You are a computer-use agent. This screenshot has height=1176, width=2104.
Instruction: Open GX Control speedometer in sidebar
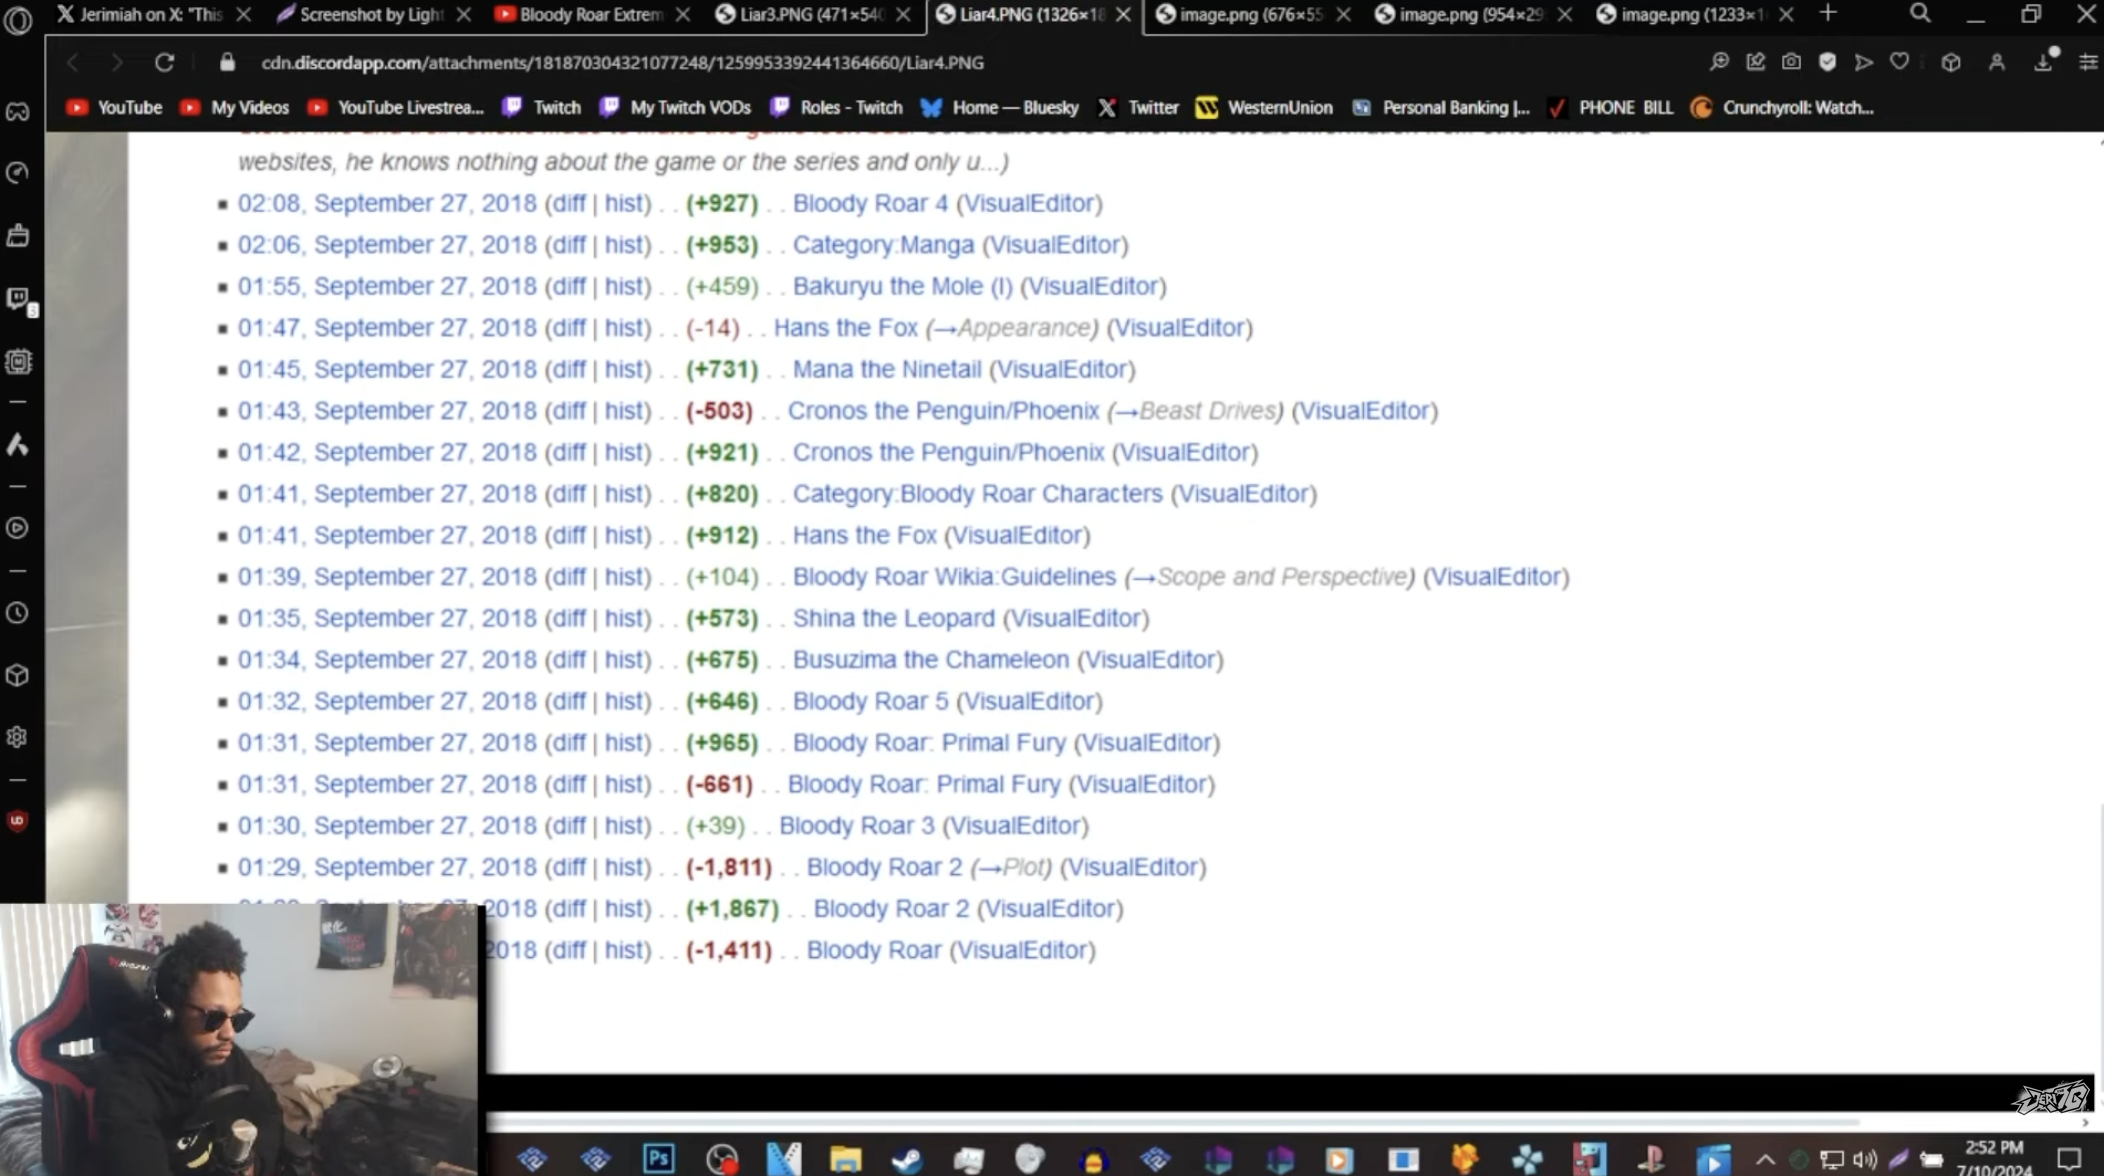[18, 173]
